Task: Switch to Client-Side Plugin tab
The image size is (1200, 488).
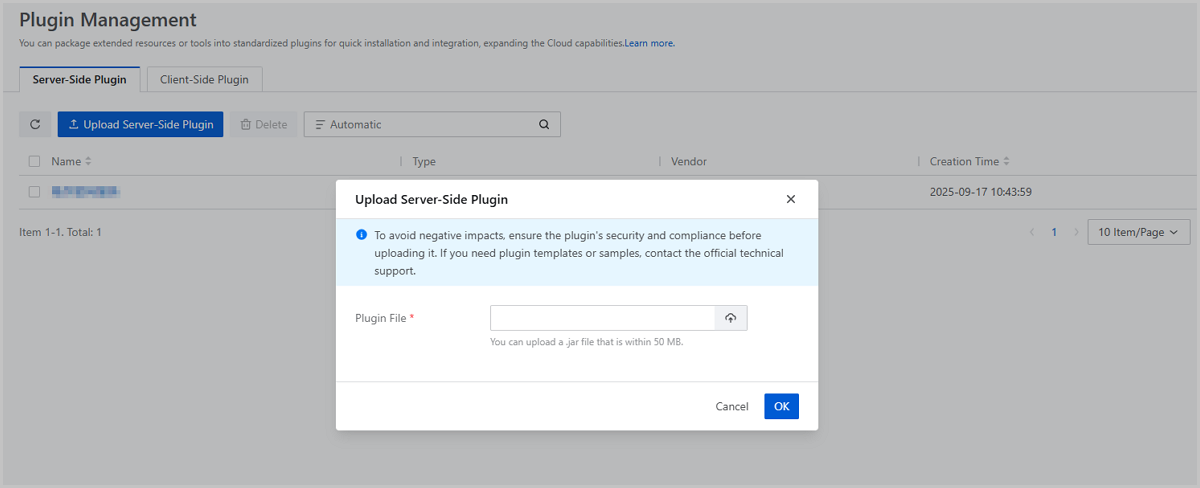Action: click(x=204, y=79)
